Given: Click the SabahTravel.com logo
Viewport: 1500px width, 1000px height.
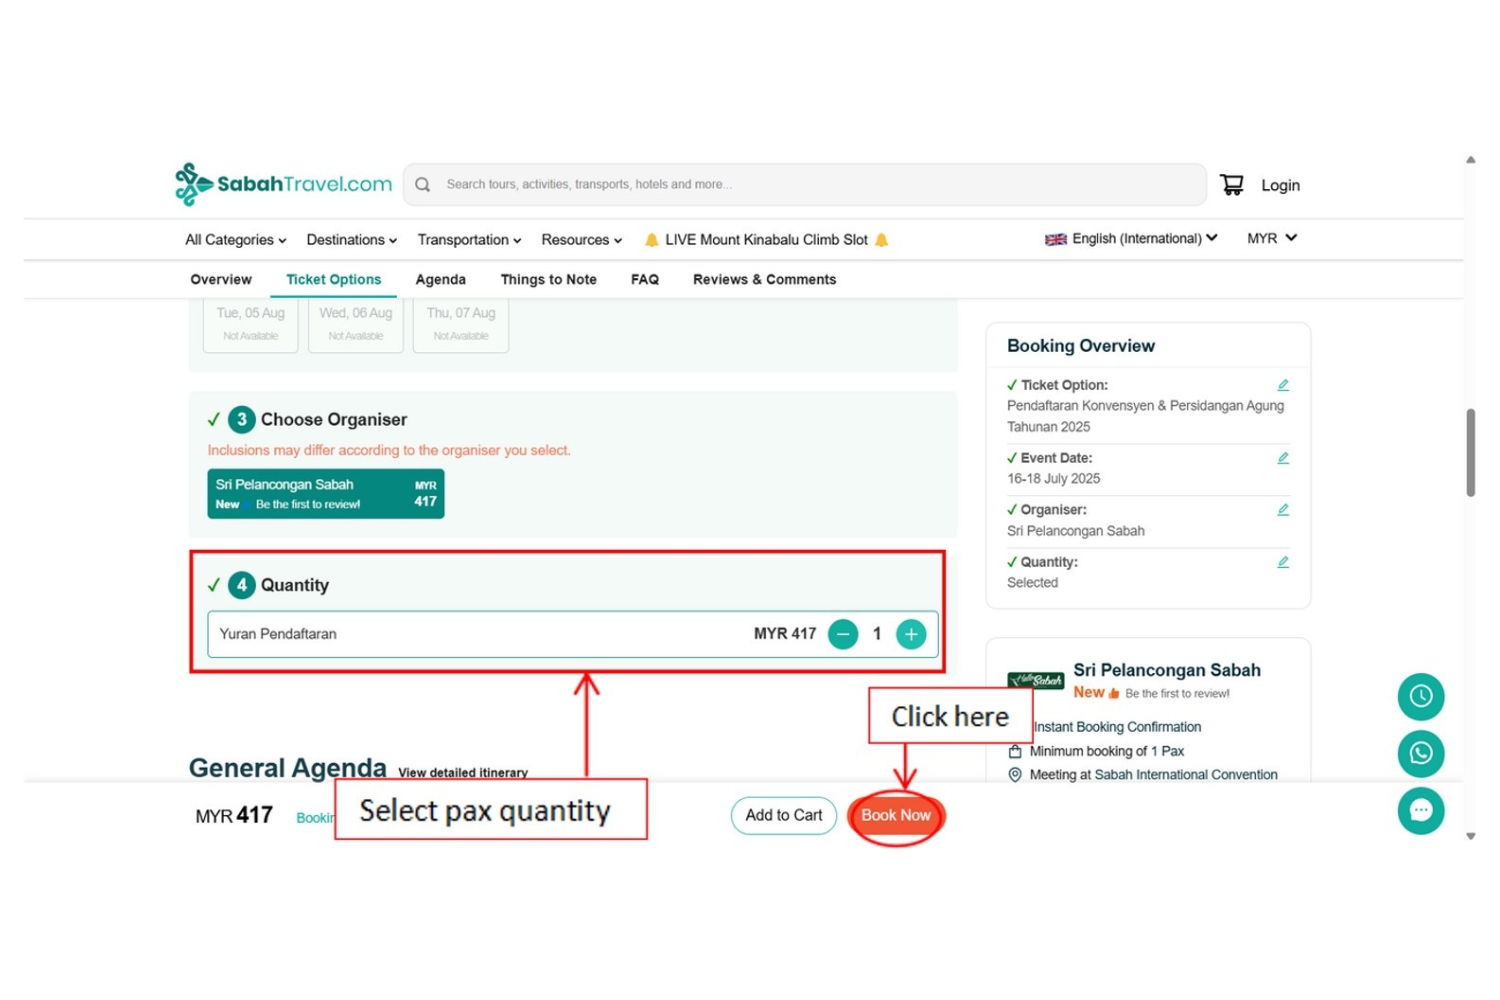Looking at the screenshot, I should point(284,184).
